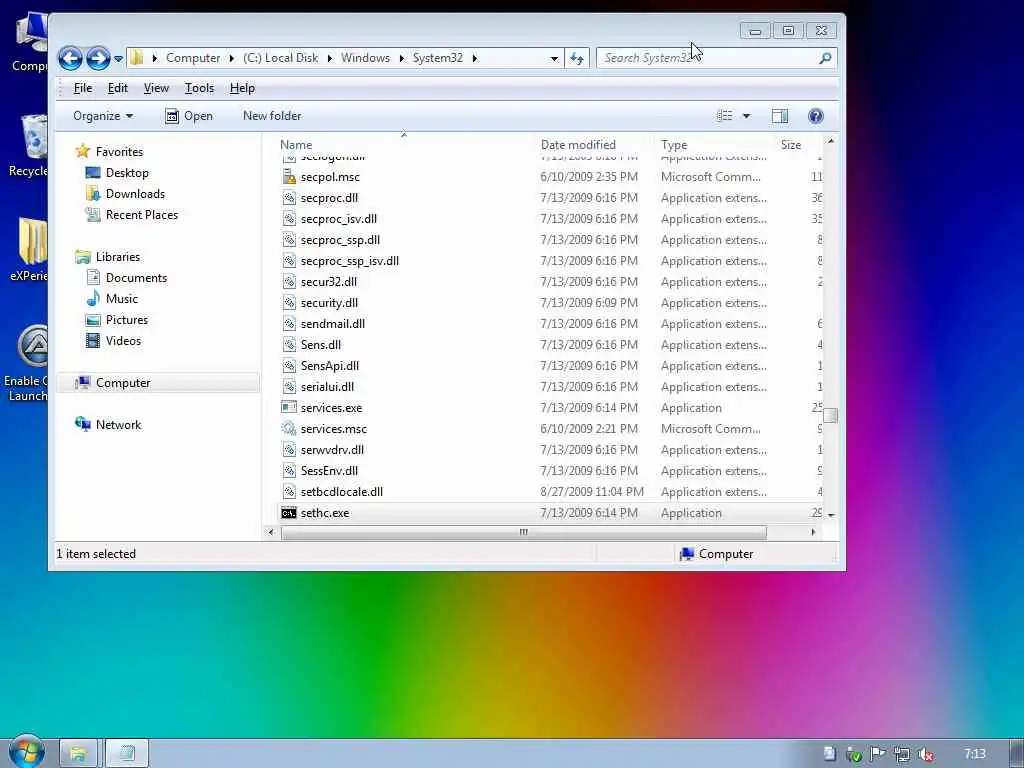Open the recent pages dropdown next to Forward
Screen dimensions: 1024x768
click(x=118, y=59)
